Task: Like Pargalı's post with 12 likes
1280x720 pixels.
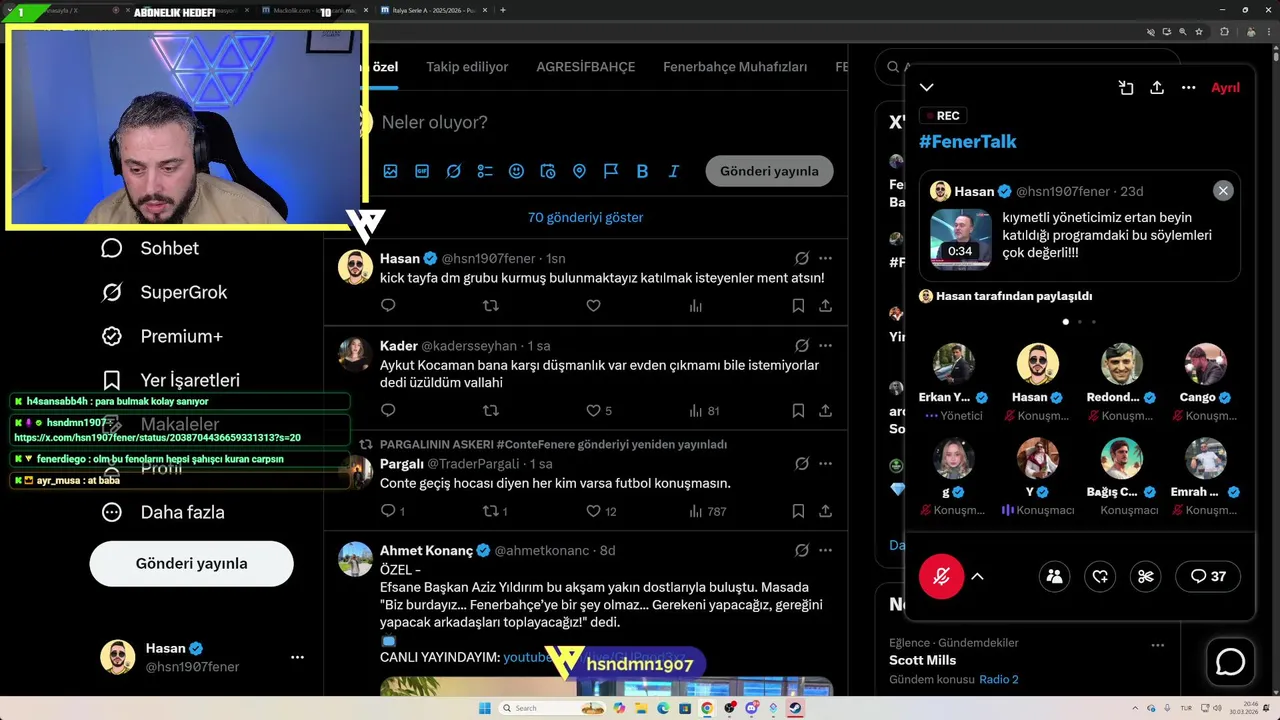Action: click(x=600, y=511)
